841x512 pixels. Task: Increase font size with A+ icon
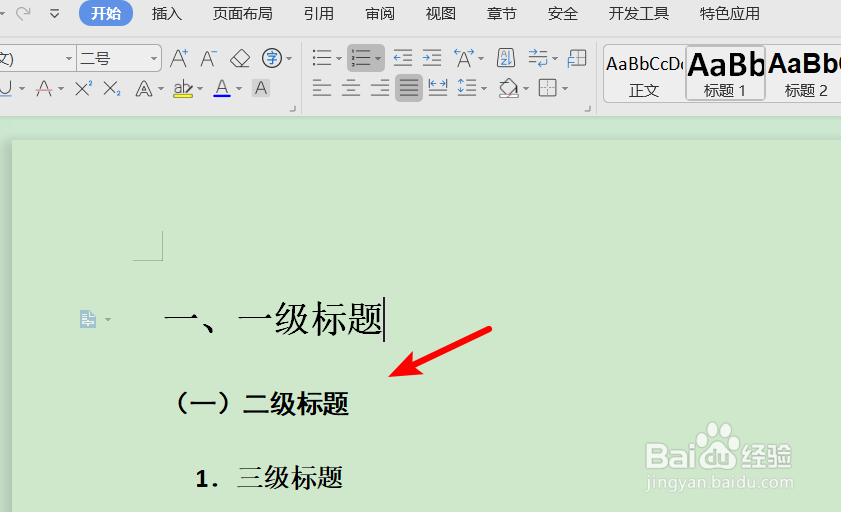(x=179, y=58)
